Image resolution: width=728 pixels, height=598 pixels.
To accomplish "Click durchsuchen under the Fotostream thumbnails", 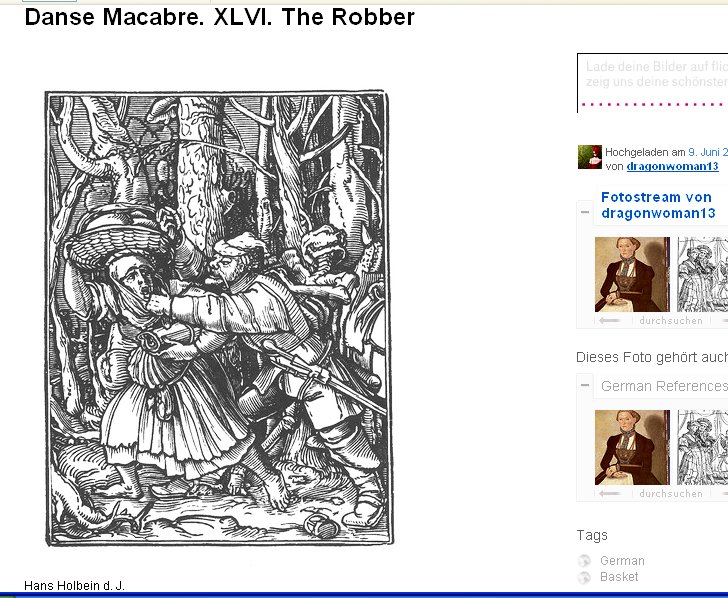I will point(670,320).
